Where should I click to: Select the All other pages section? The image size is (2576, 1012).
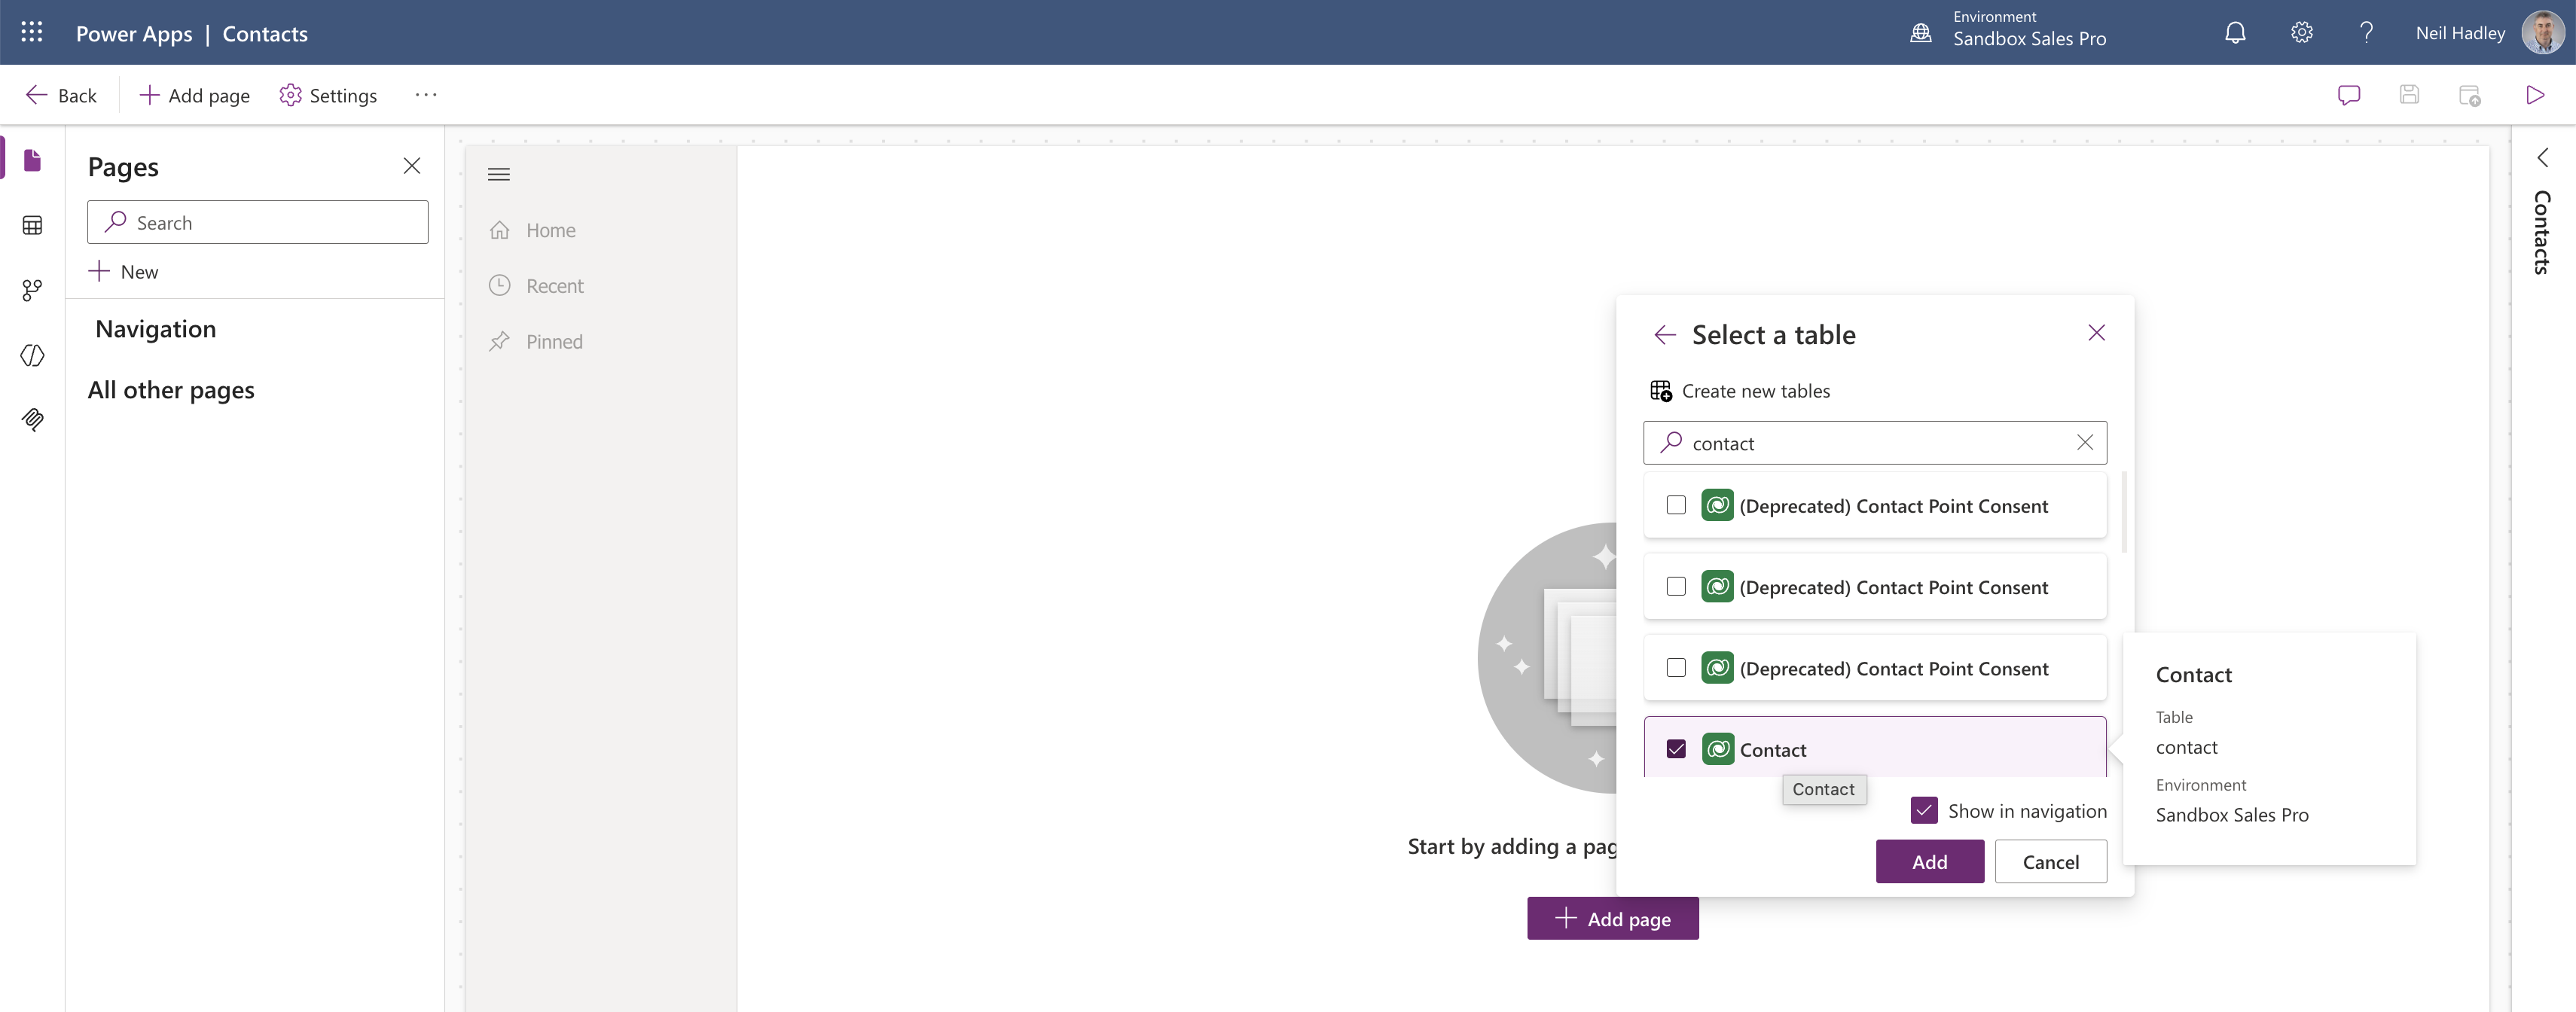[171, 390]
